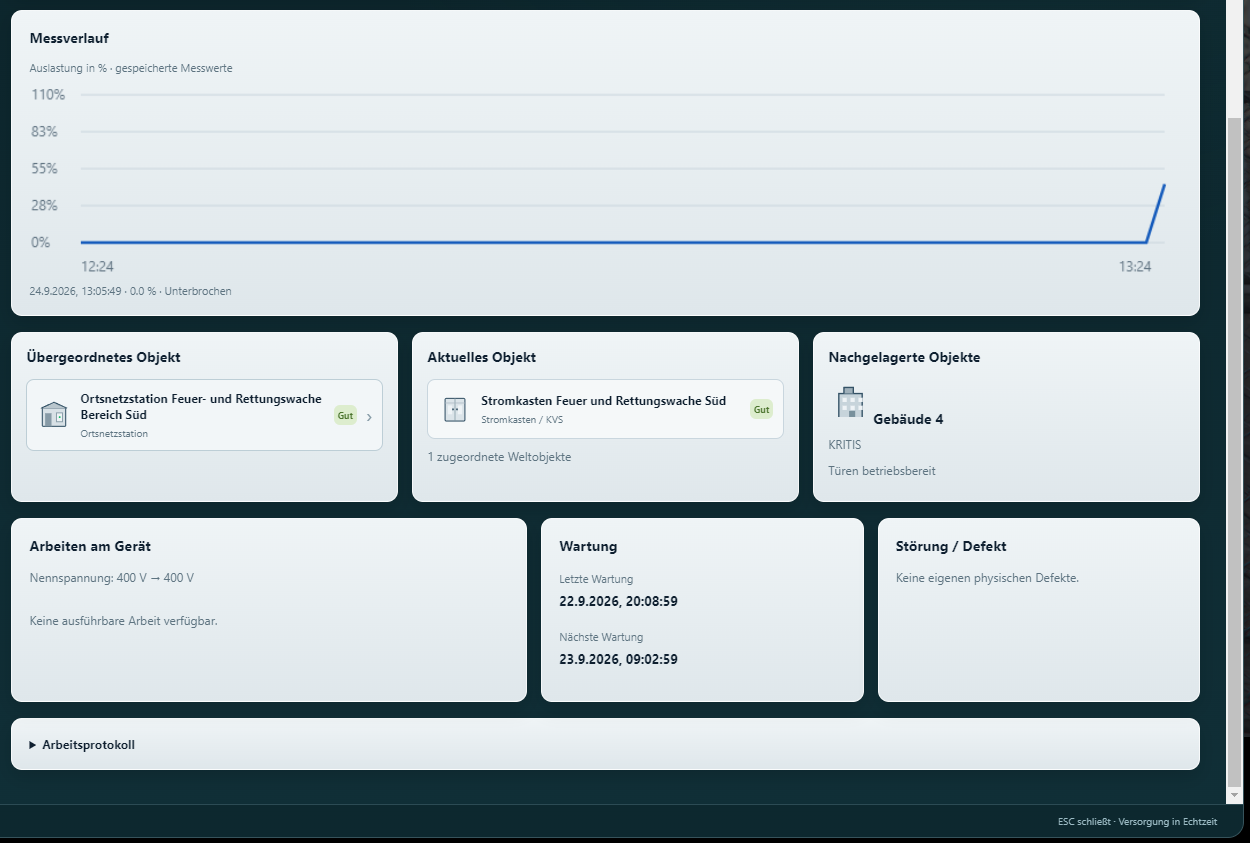Select Stromkasten Feuer und Rettungswache Süd card
This screenshot has height=843, width=1250.
tap(605, 409)
